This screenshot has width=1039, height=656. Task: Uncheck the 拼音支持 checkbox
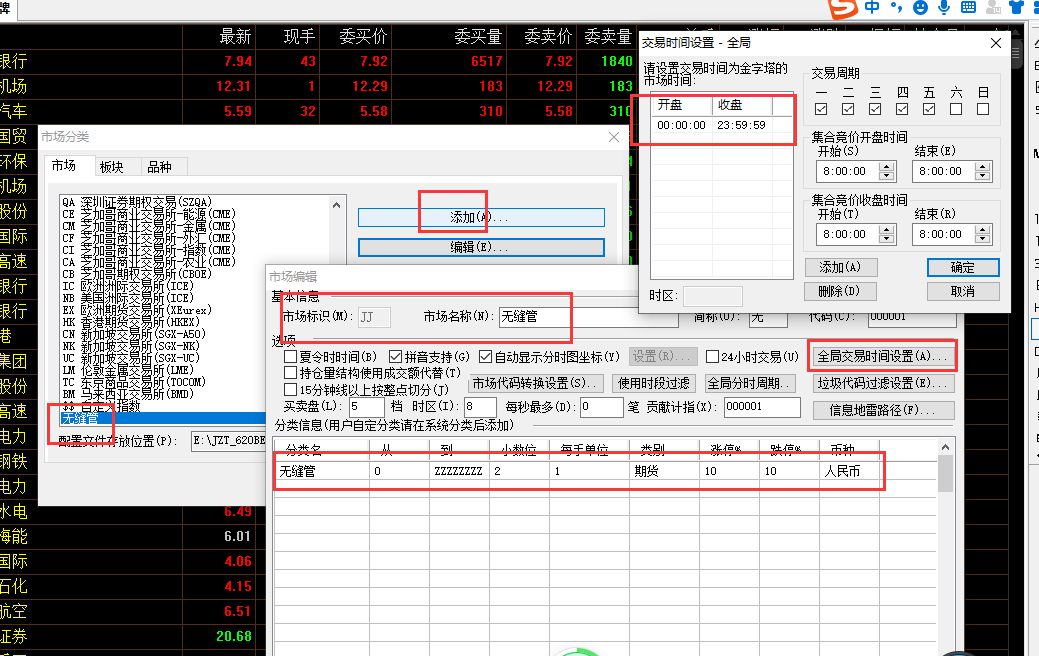pos(396,356)
